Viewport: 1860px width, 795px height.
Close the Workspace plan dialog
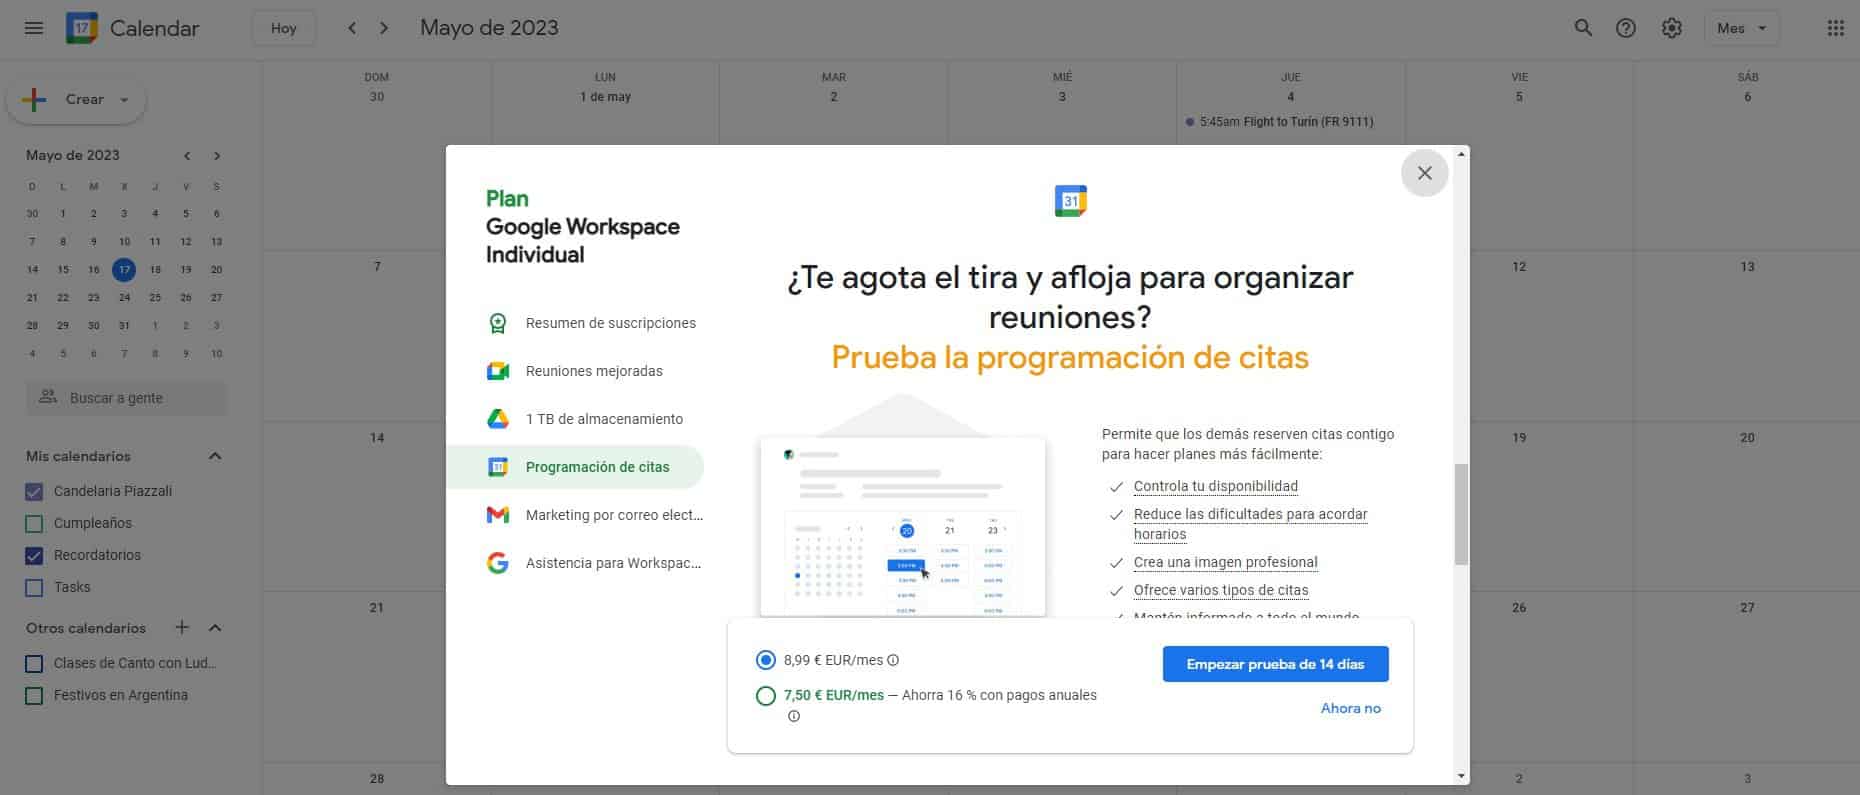pos(1424,173)
